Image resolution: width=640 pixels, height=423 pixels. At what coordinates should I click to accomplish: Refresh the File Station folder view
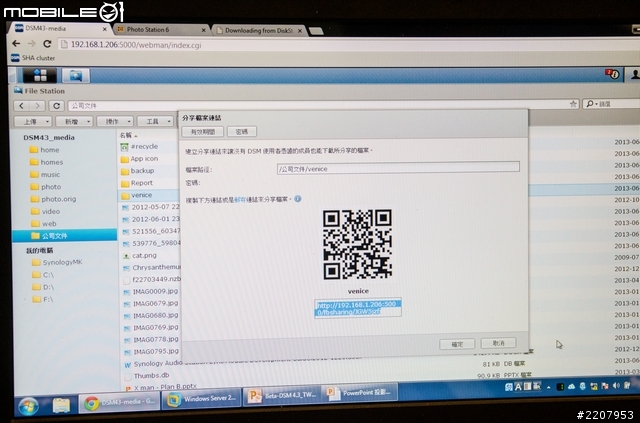(x=57, y=106)
